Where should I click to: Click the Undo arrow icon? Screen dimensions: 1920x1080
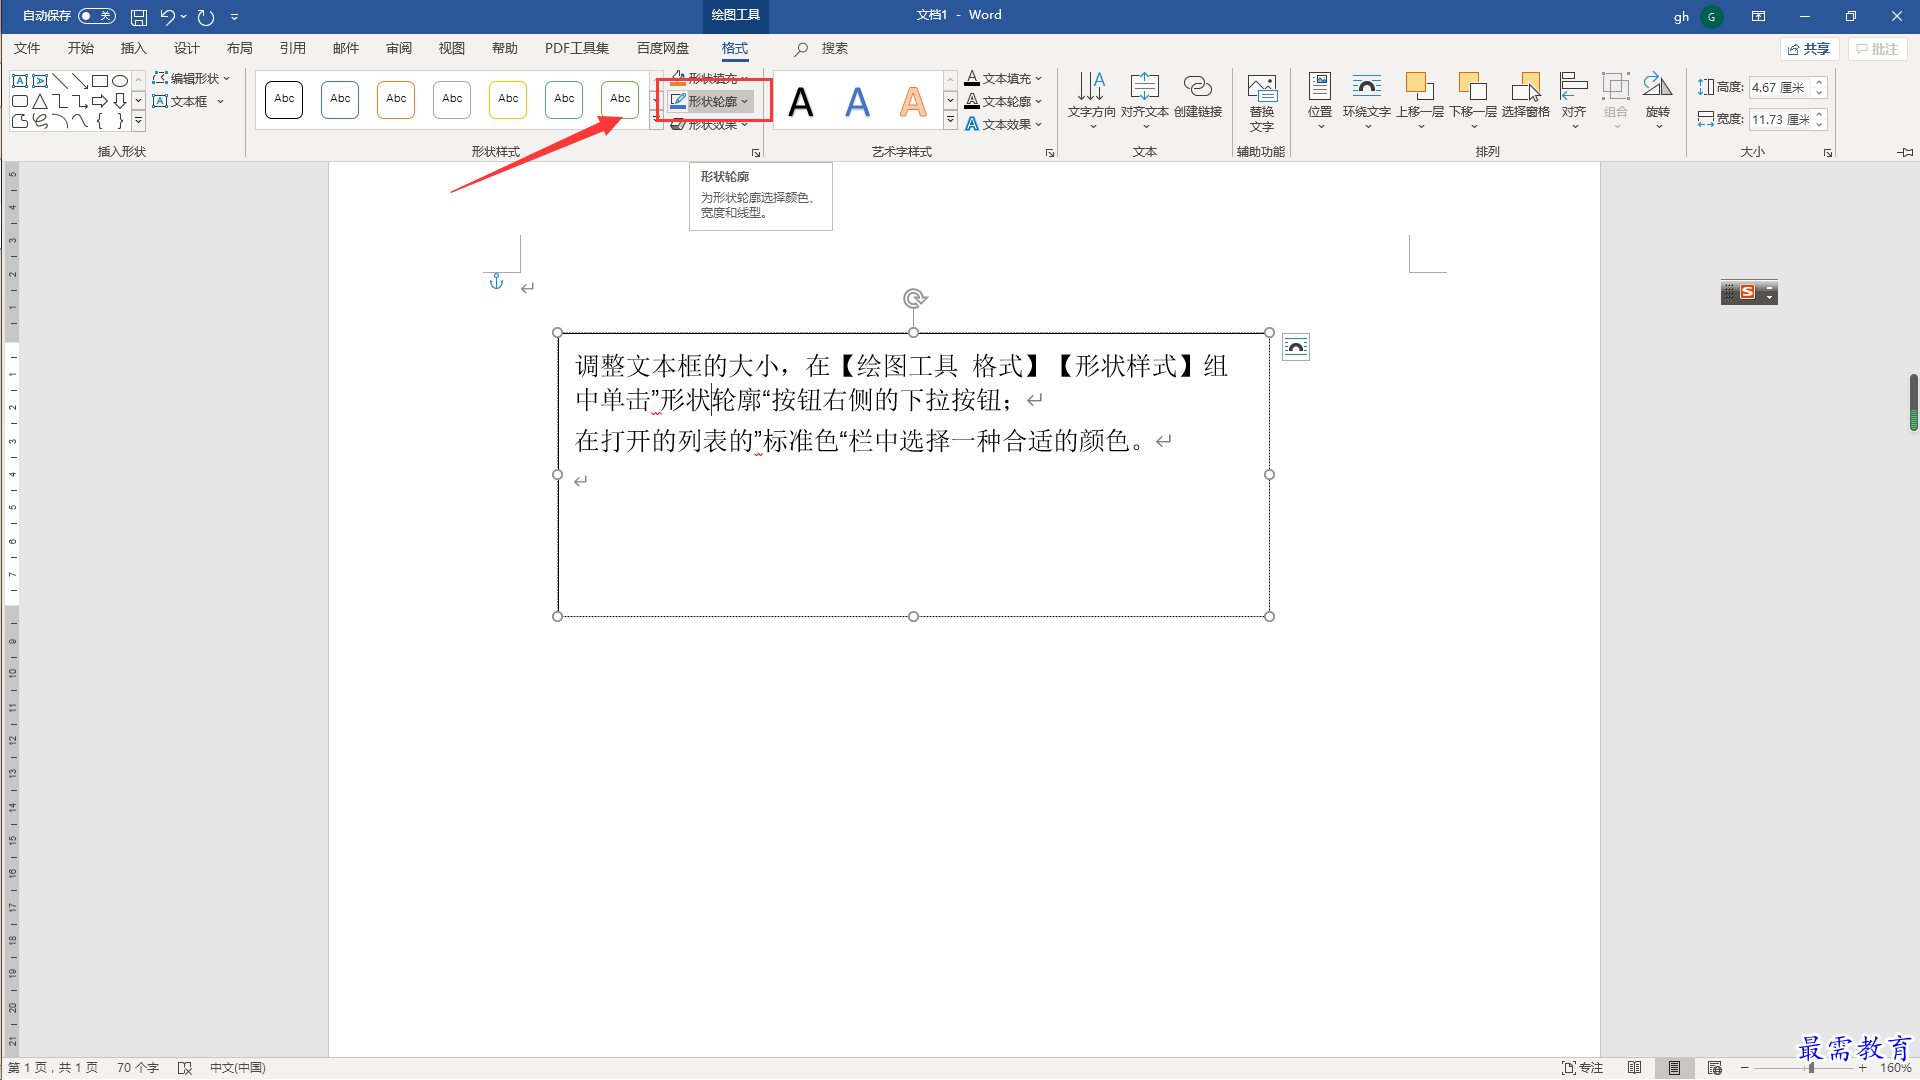pos(167,16)
